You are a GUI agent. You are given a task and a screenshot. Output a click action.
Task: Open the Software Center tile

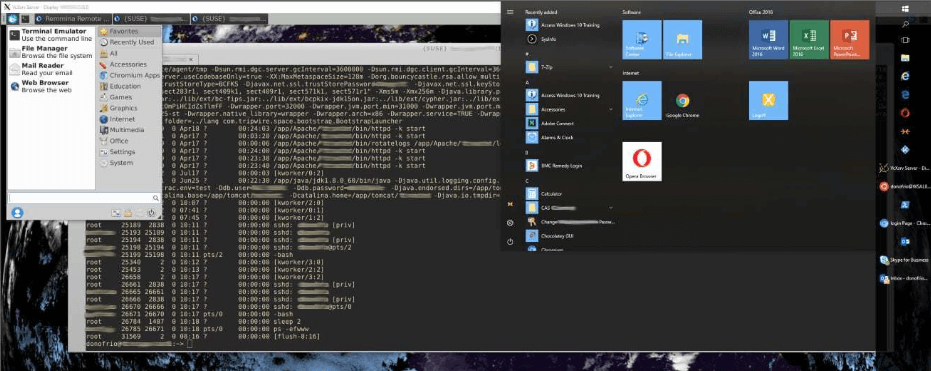(x=641, y=39)
